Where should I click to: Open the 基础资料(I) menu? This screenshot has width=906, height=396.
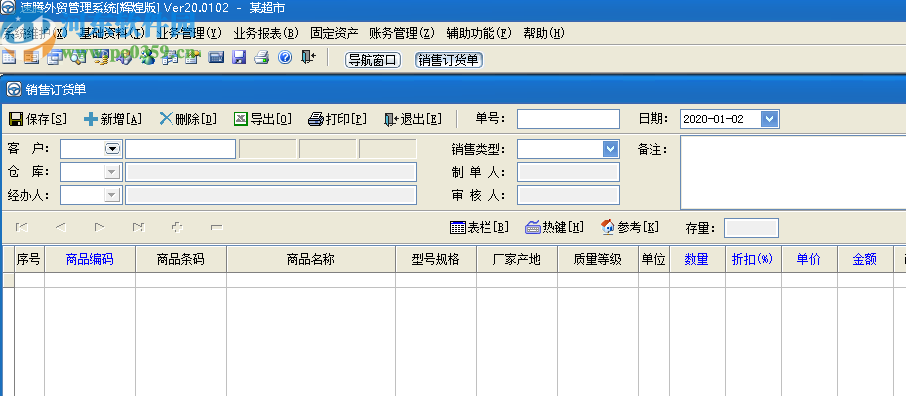[112, 34]
